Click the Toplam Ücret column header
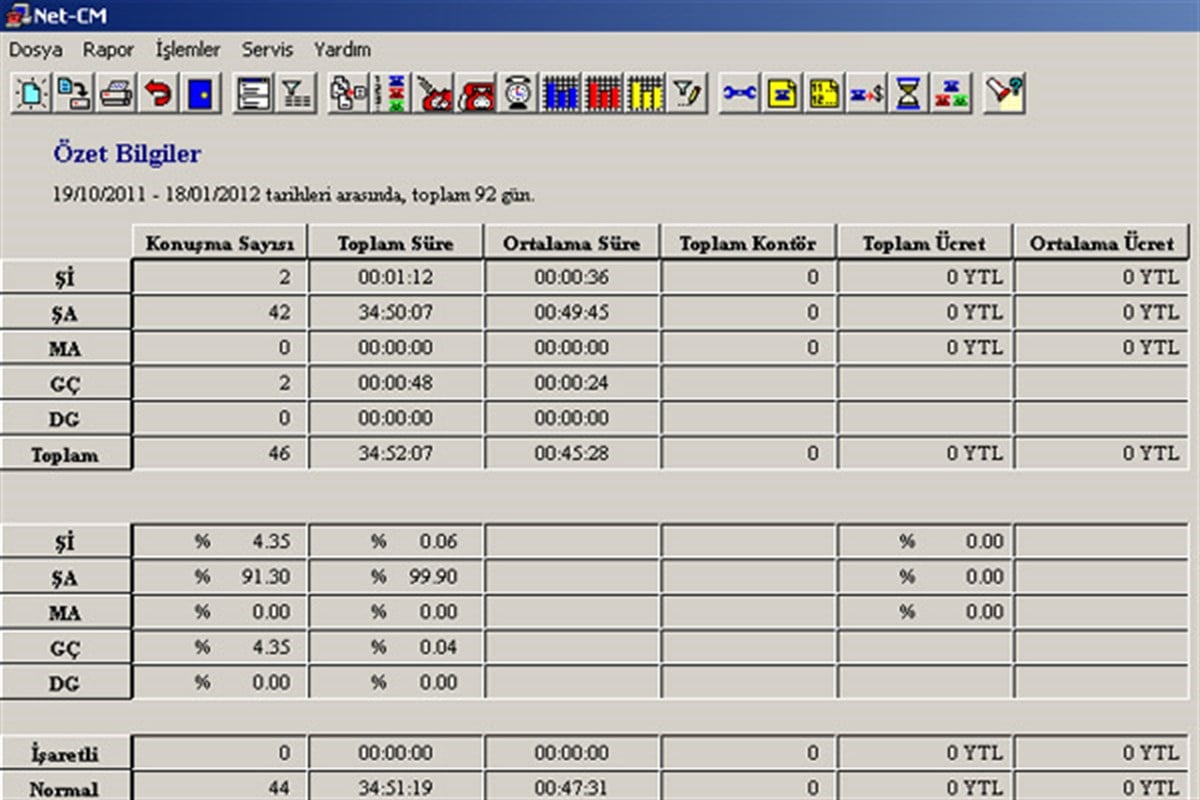Screen dimensions: 1200x800 pyautogui.click(x=925, y=242)
